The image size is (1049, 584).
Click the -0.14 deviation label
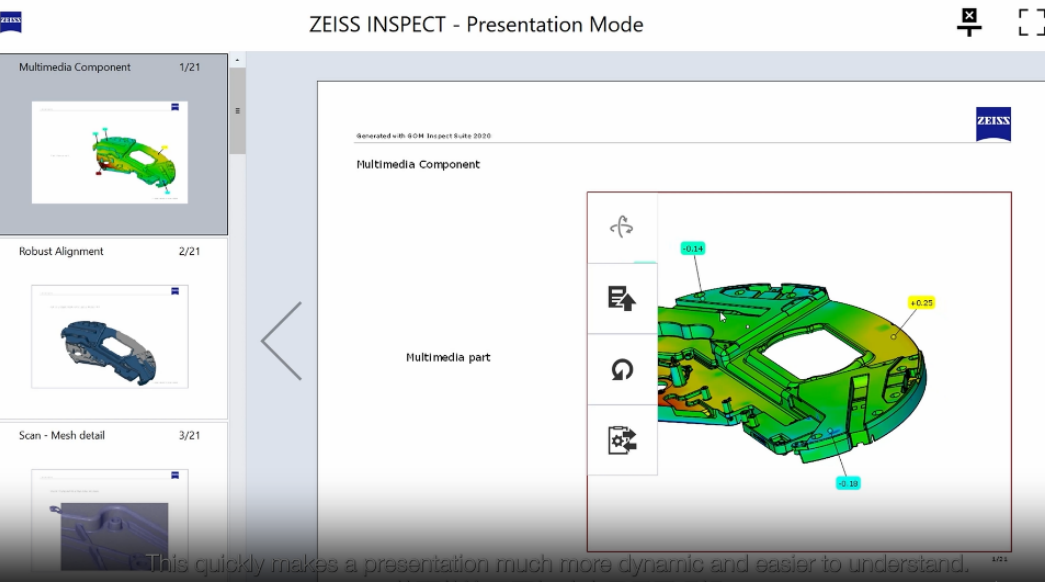tap(692, 249)
